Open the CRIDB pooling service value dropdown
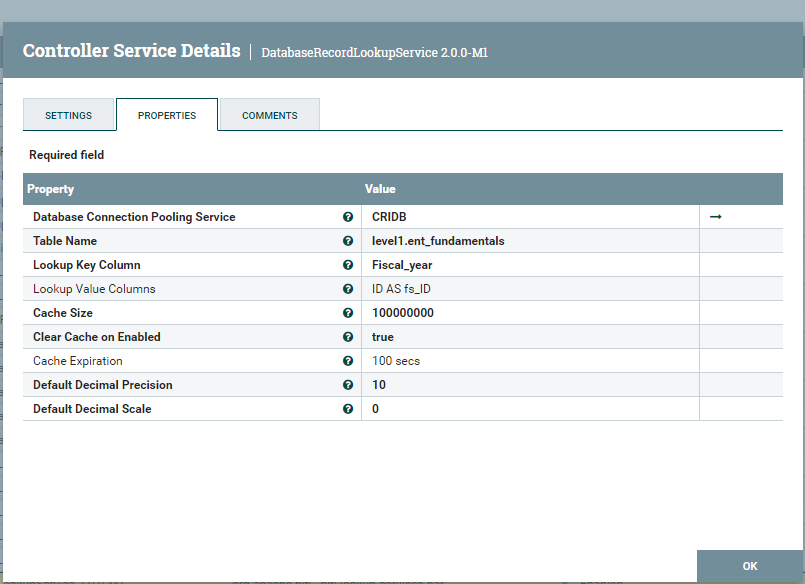The image size is (805, 584). (530, 217)
